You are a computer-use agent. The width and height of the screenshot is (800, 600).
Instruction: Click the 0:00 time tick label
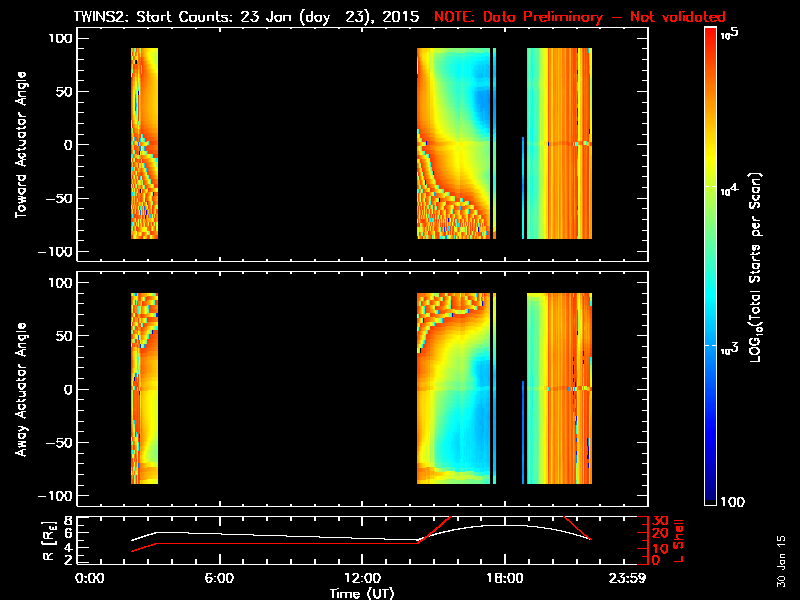click(x=90, y=579)
